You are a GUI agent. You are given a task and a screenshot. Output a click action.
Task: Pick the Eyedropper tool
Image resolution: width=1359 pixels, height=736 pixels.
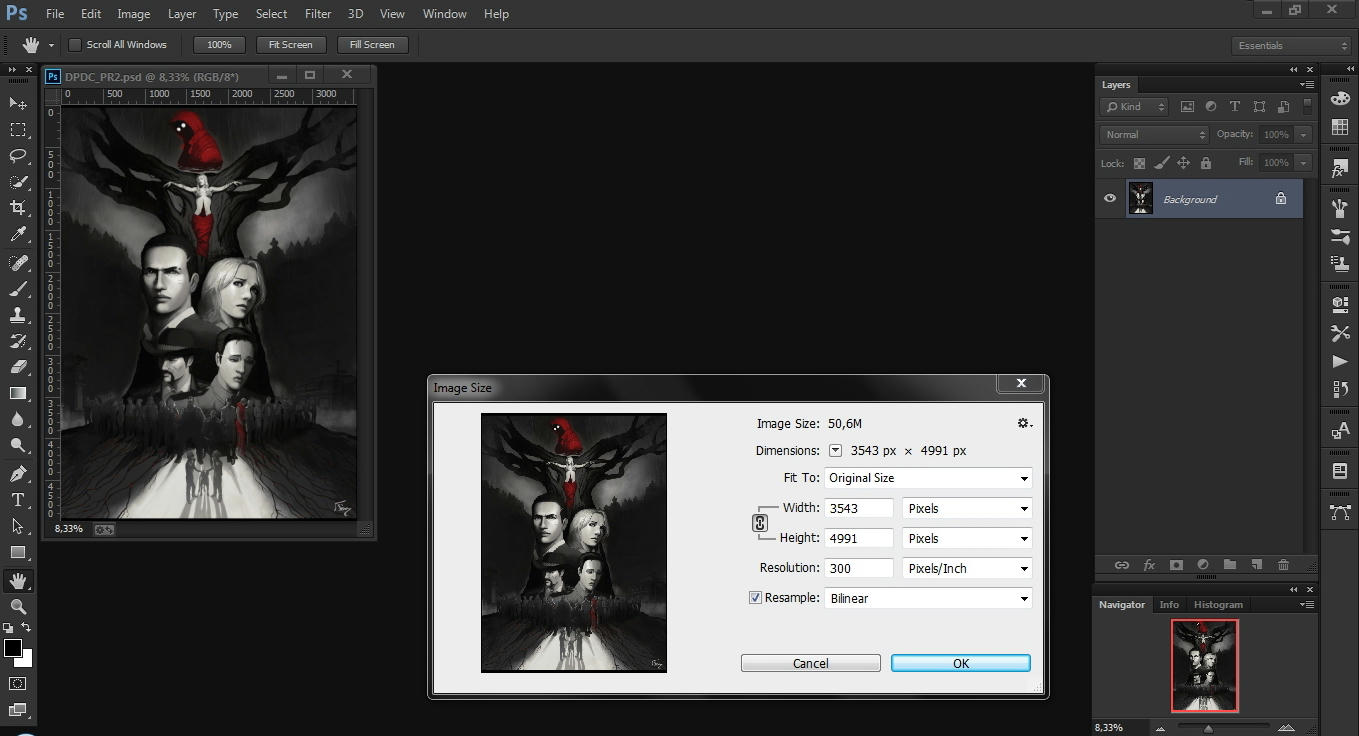pyautogui.click(x=18, y=234)
